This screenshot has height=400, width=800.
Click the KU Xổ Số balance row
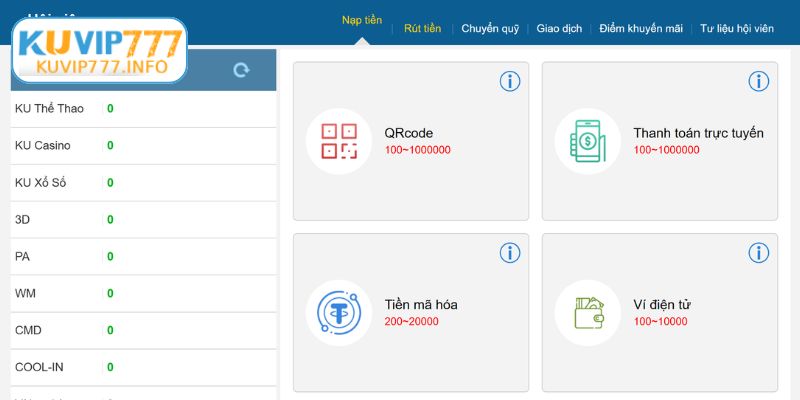[143, 183]
